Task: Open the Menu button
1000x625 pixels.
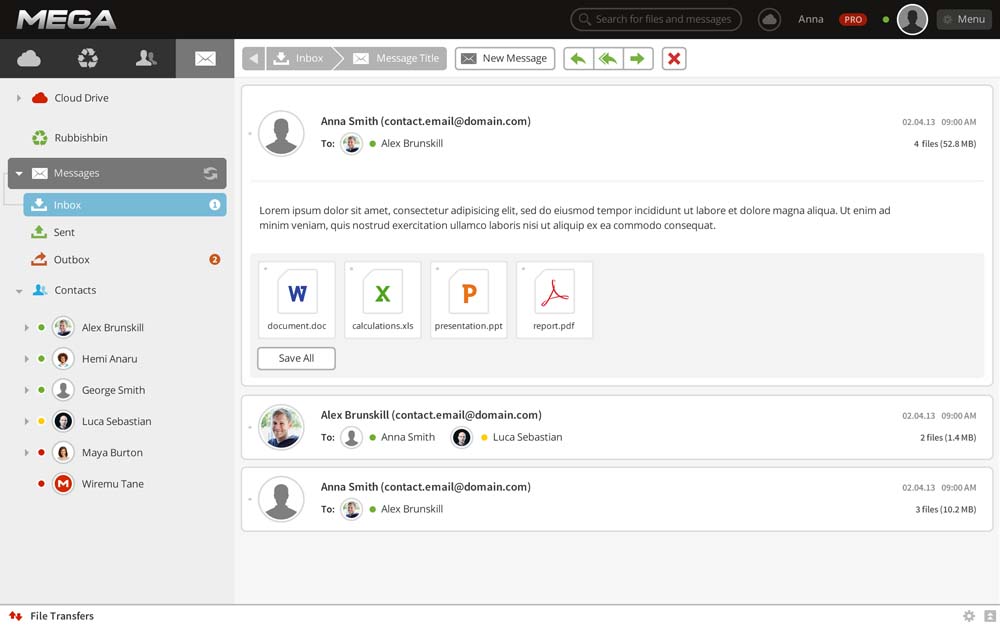Action: point(964,20)
